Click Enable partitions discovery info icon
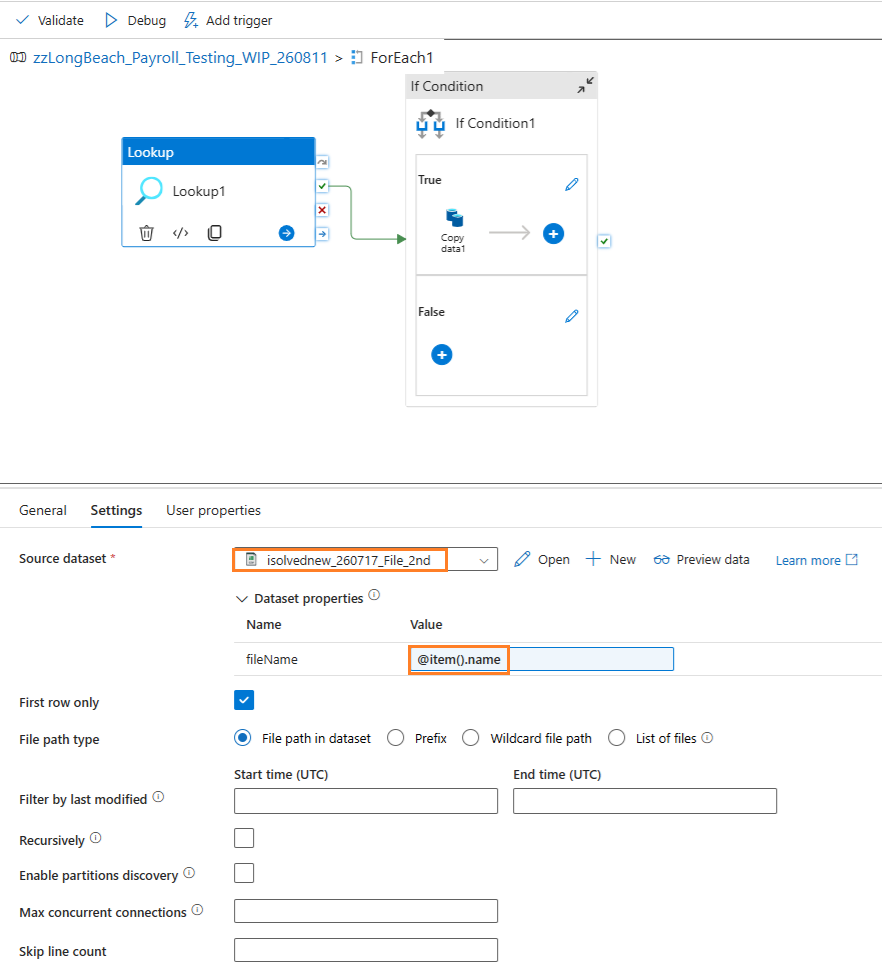Viewport: 882px width, 972px height. (190, 873)
